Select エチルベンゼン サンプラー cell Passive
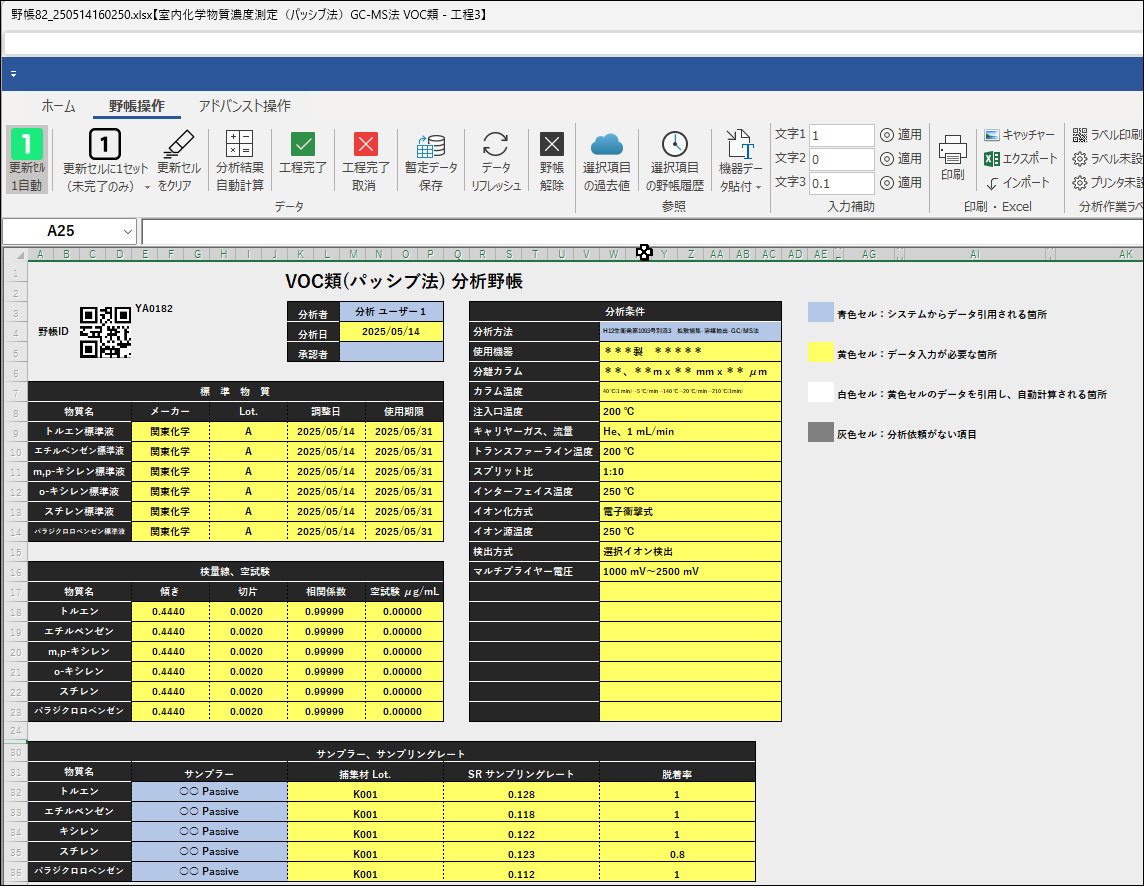 (209, 812)
